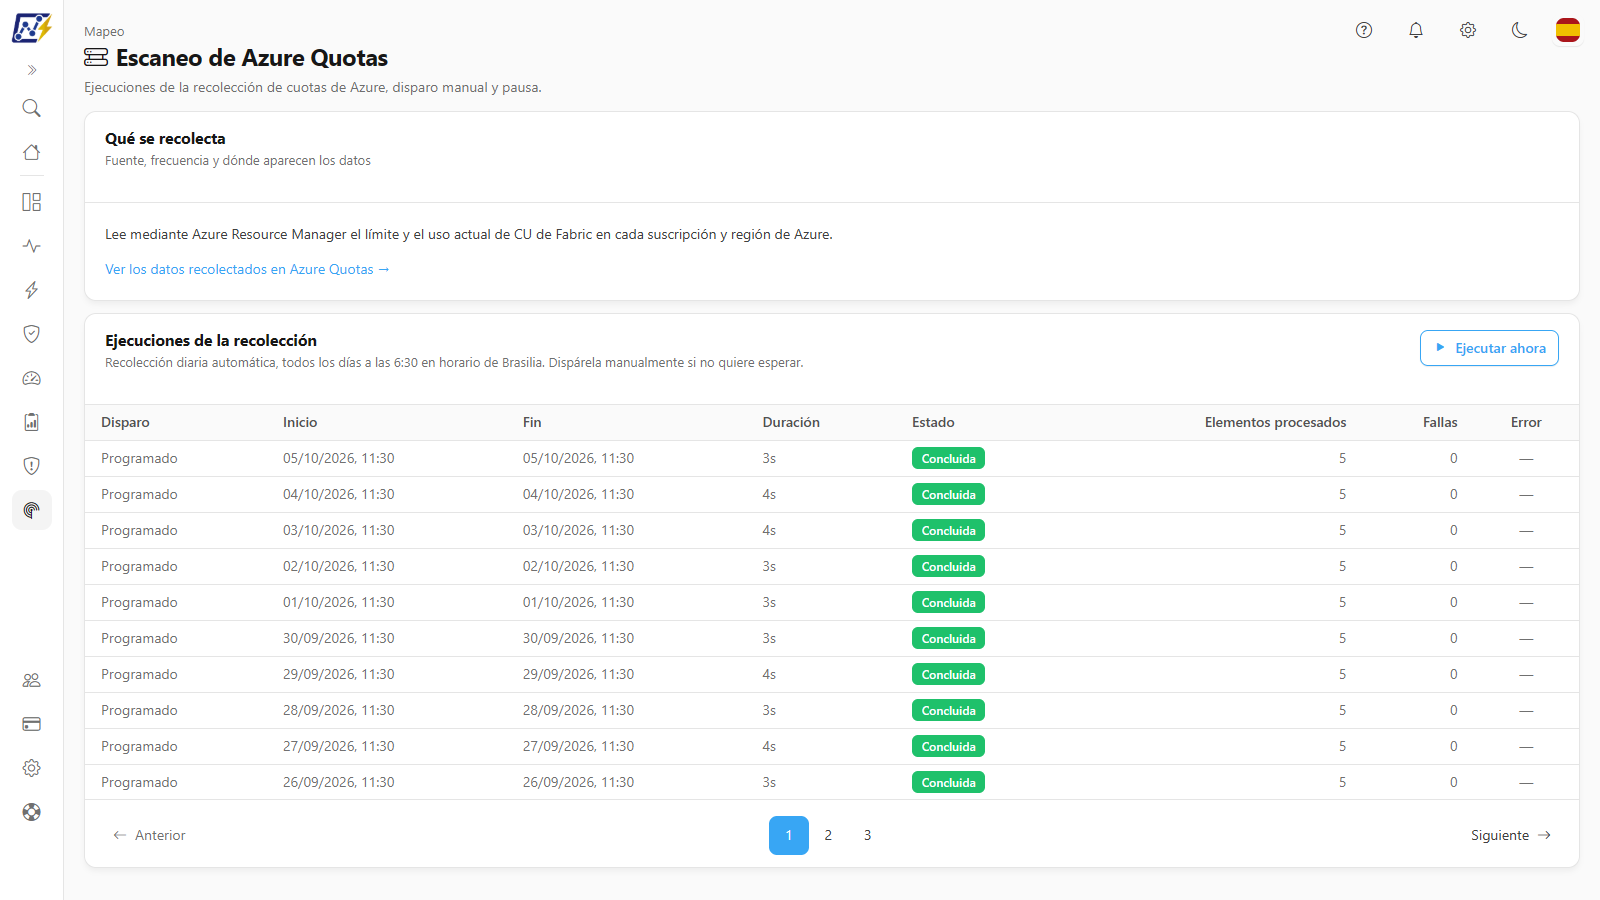The image size is (1600, 900).
Task: Click the Estado column header
Action: [x=933, y=422]
